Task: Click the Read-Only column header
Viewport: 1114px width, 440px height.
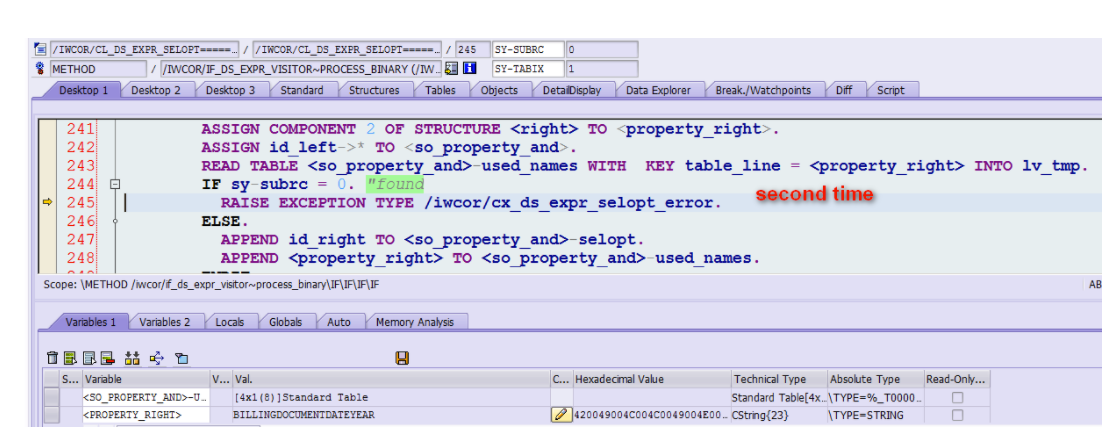Action: (956, 380)
